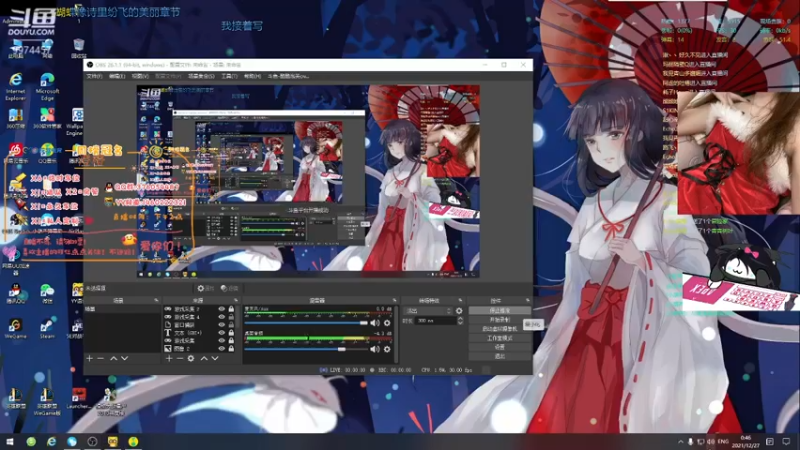Adjust the first mixer channel volume slider
Viewport: 800px width, 450px height.
(306, 323)
